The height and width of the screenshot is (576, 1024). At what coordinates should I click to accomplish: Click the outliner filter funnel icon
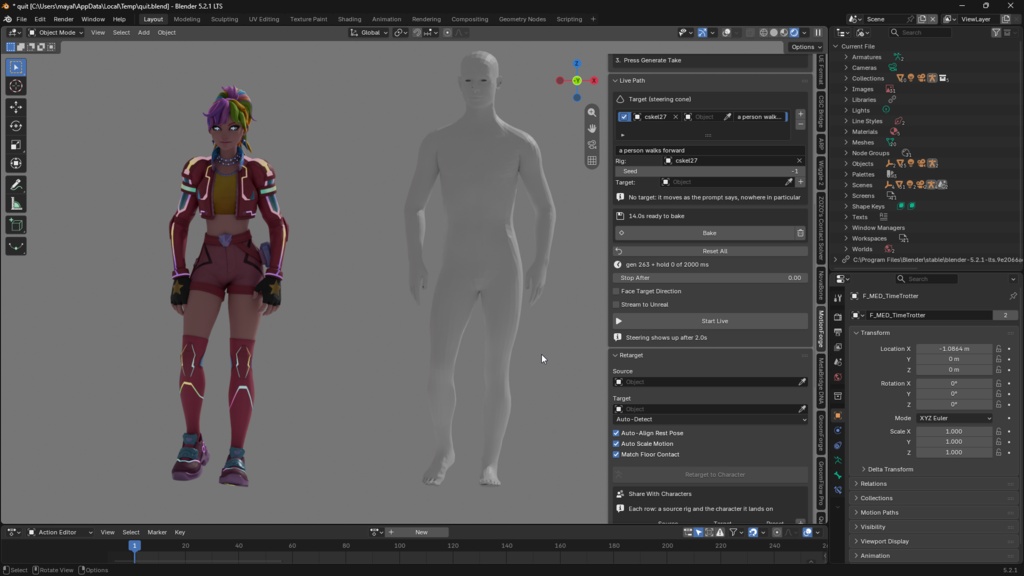[x=996, y=33]
